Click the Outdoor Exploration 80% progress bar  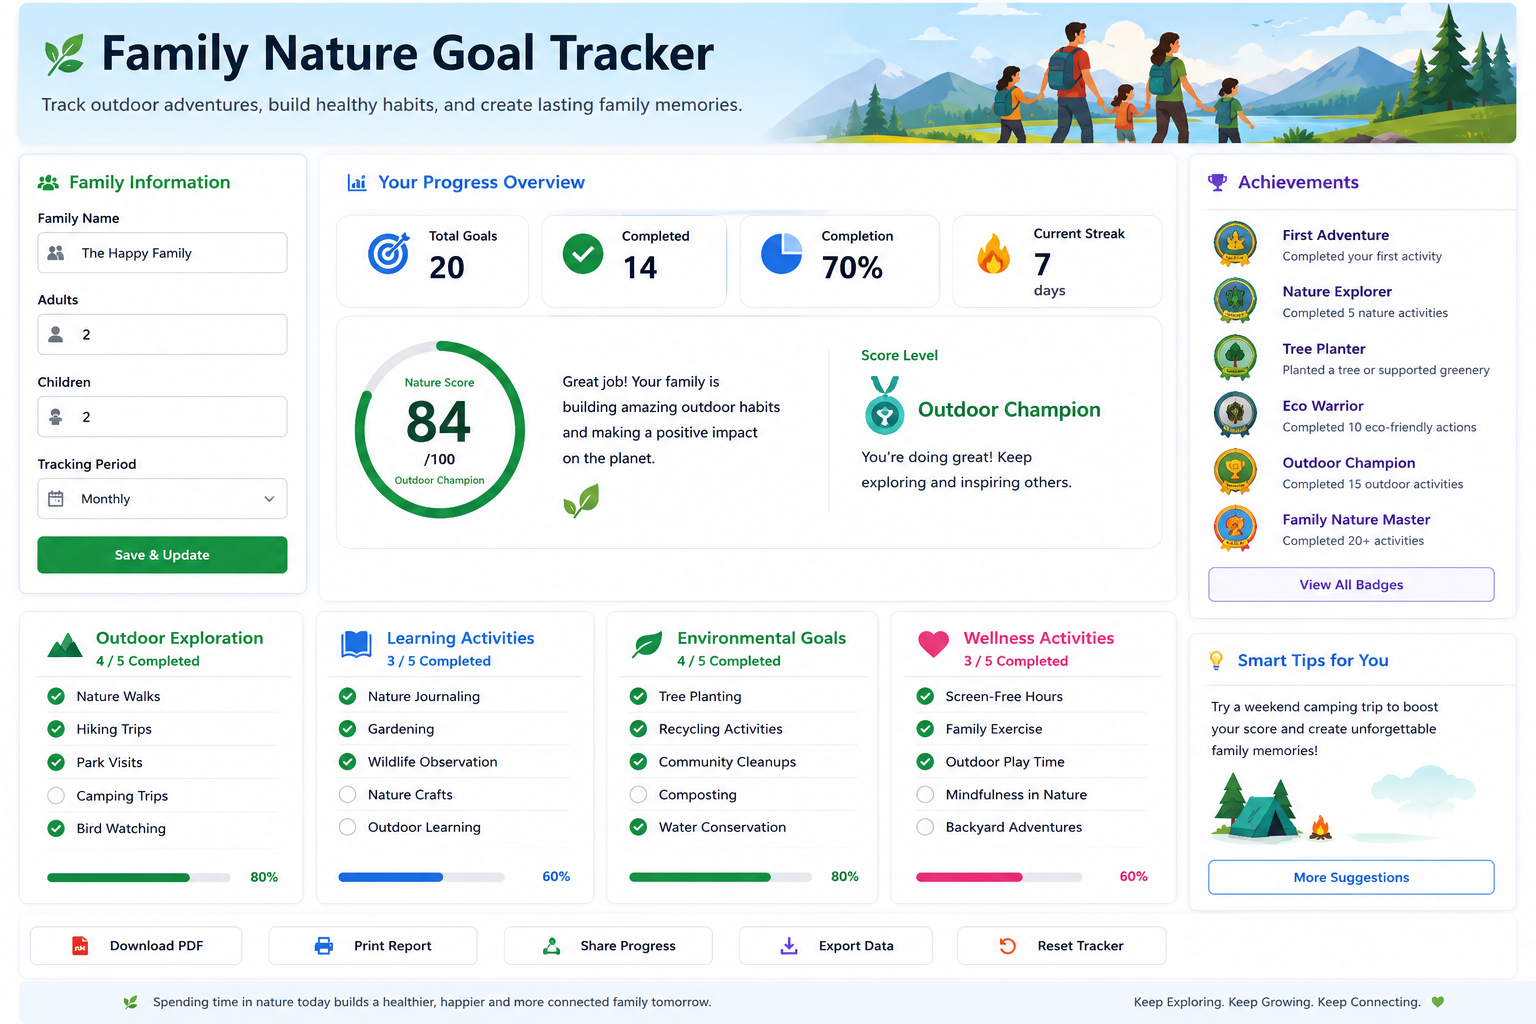point(138,878)
